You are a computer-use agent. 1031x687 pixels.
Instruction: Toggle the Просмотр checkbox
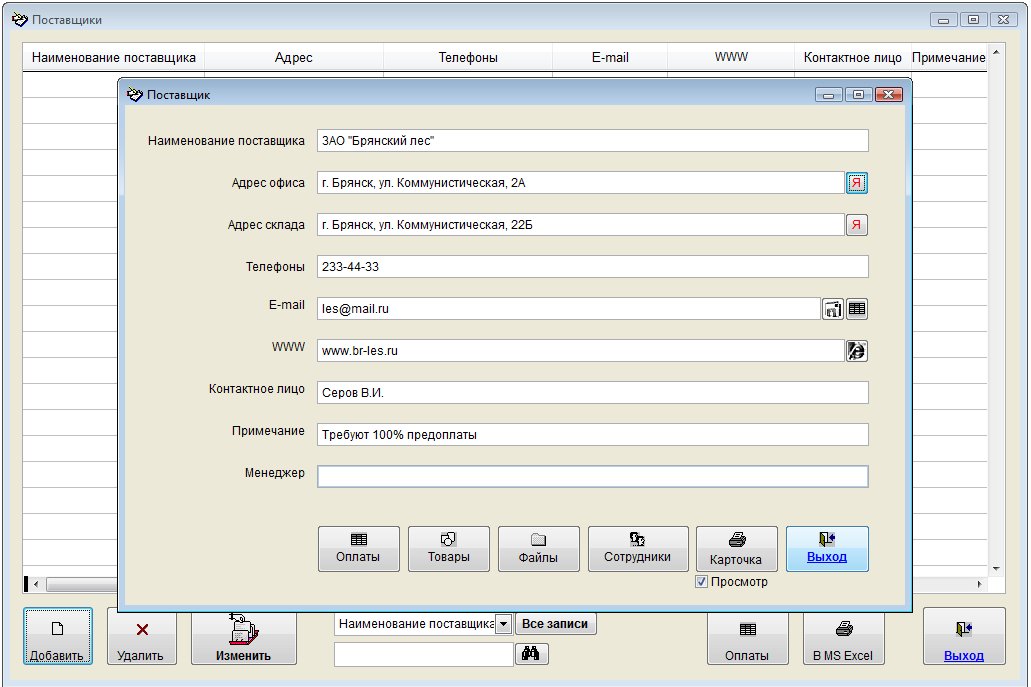702,582
